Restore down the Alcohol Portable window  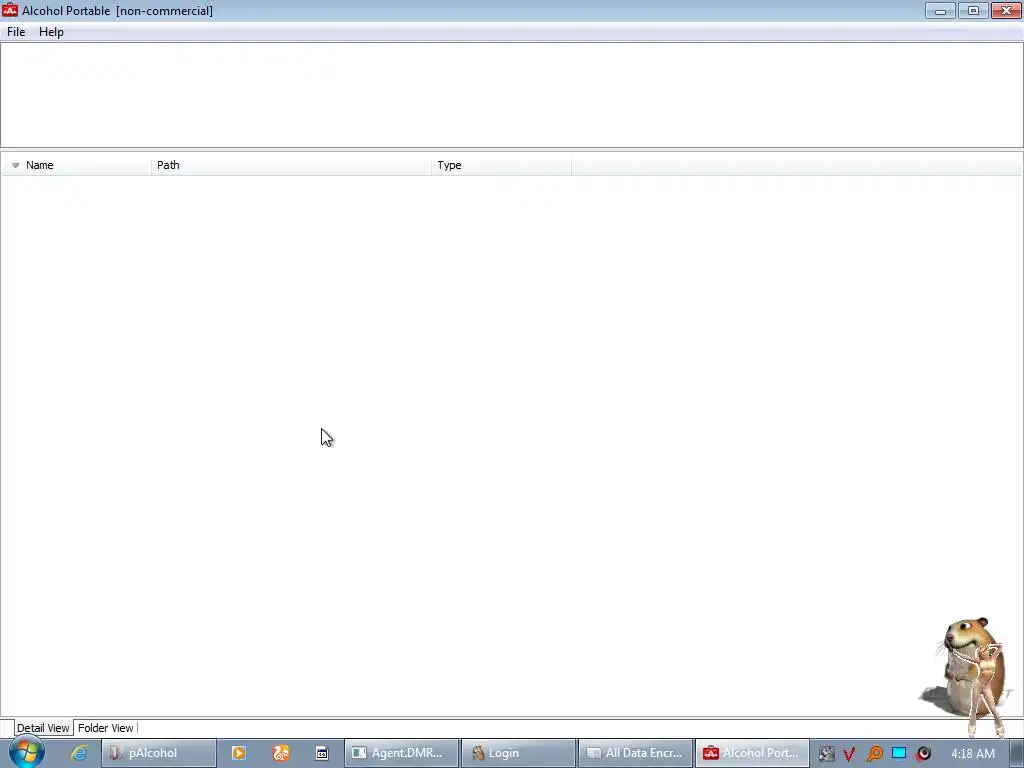(x=973, y=10)
